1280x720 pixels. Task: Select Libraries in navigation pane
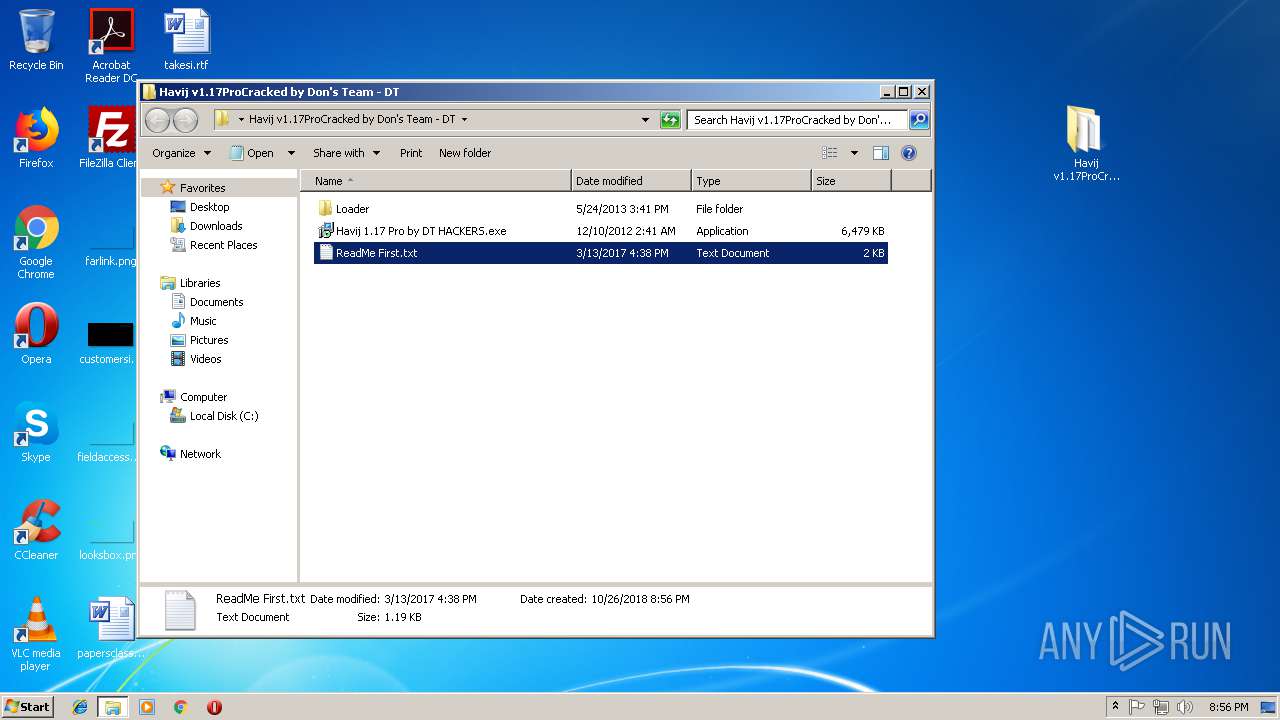(x=200, y=283)
